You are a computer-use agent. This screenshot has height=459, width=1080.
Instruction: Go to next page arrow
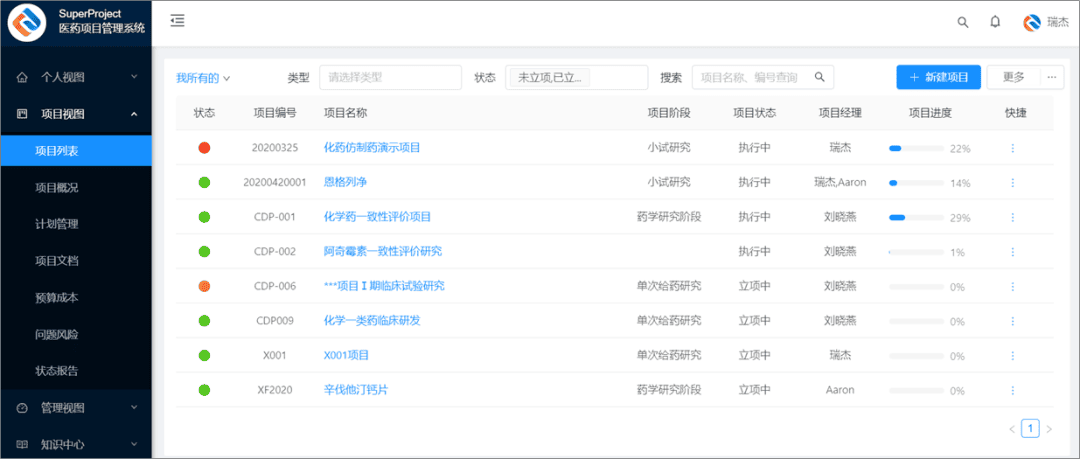tap(1049, 429)
